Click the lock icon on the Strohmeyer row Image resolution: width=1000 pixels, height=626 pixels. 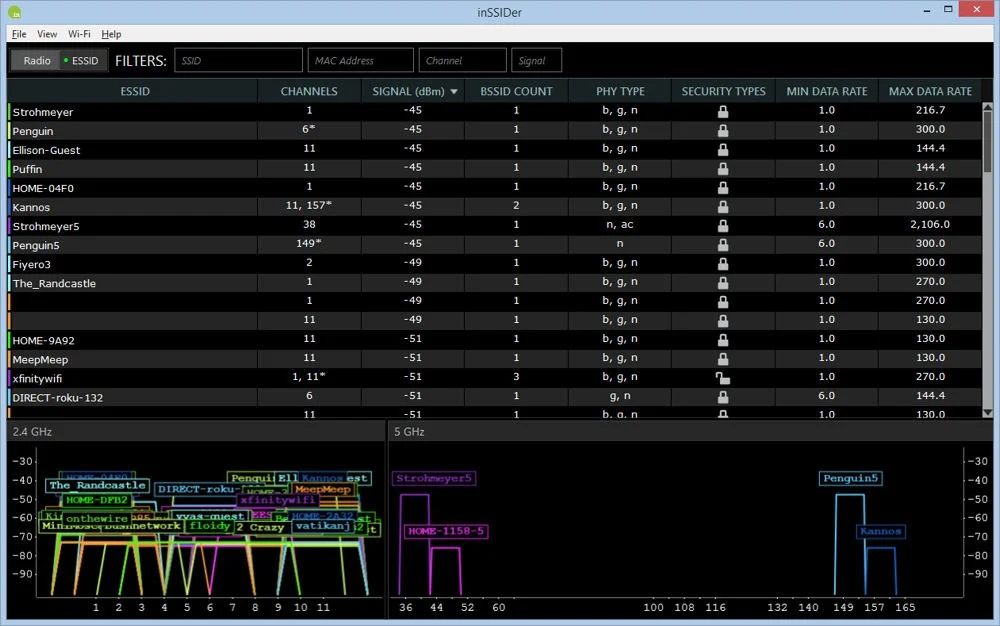click(722, 111)
